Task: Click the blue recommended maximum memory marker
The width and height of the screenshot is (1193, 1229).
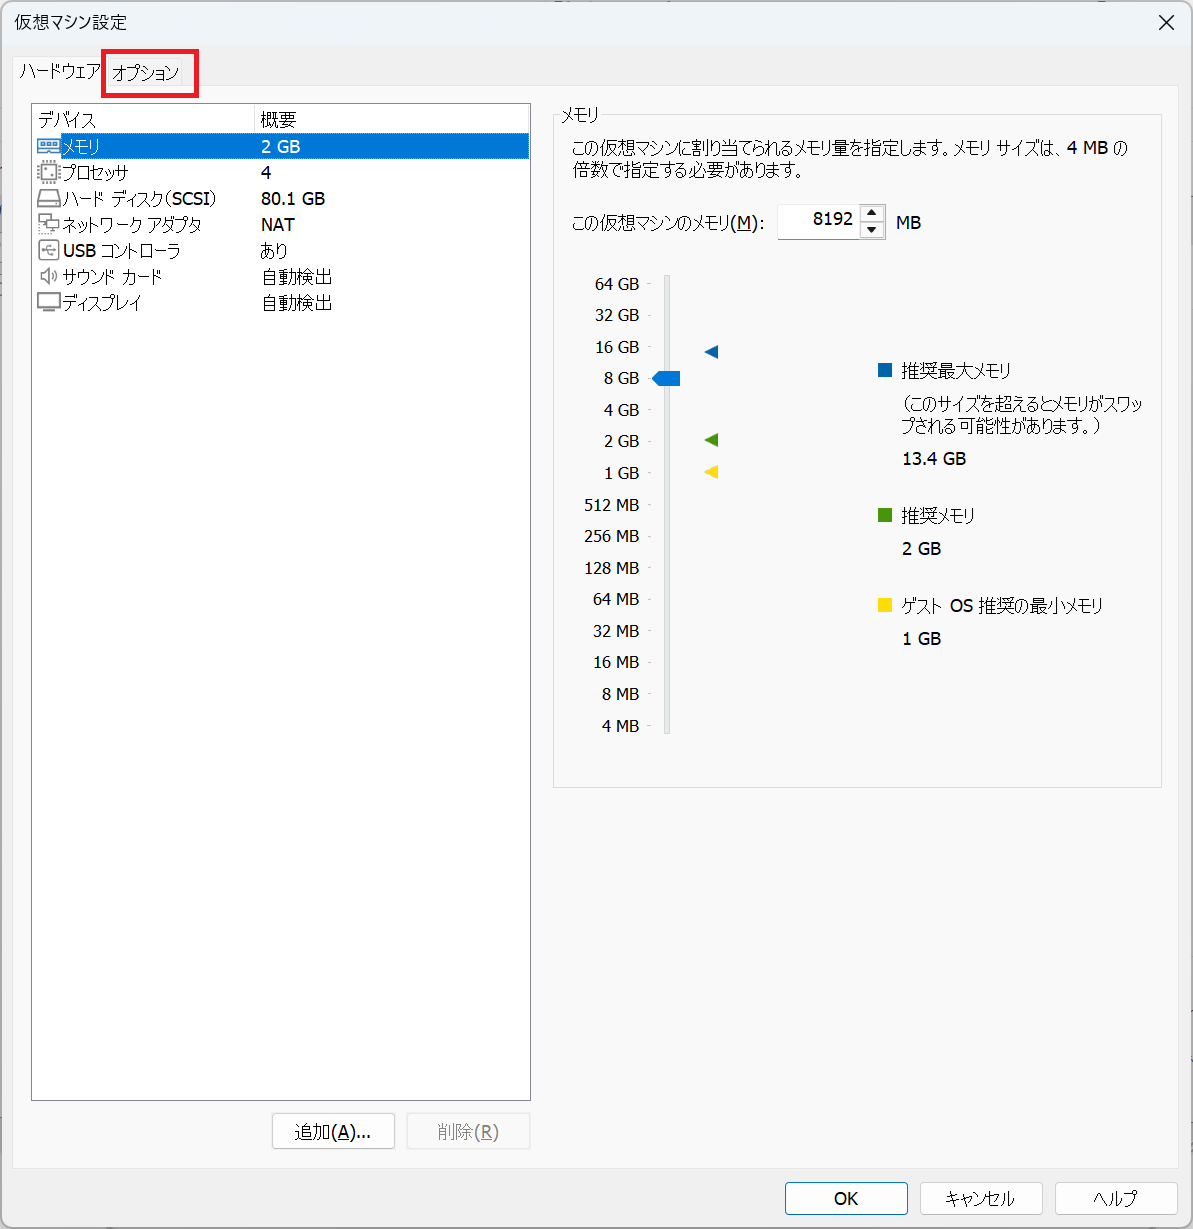Action: click(x=711, y=352)
